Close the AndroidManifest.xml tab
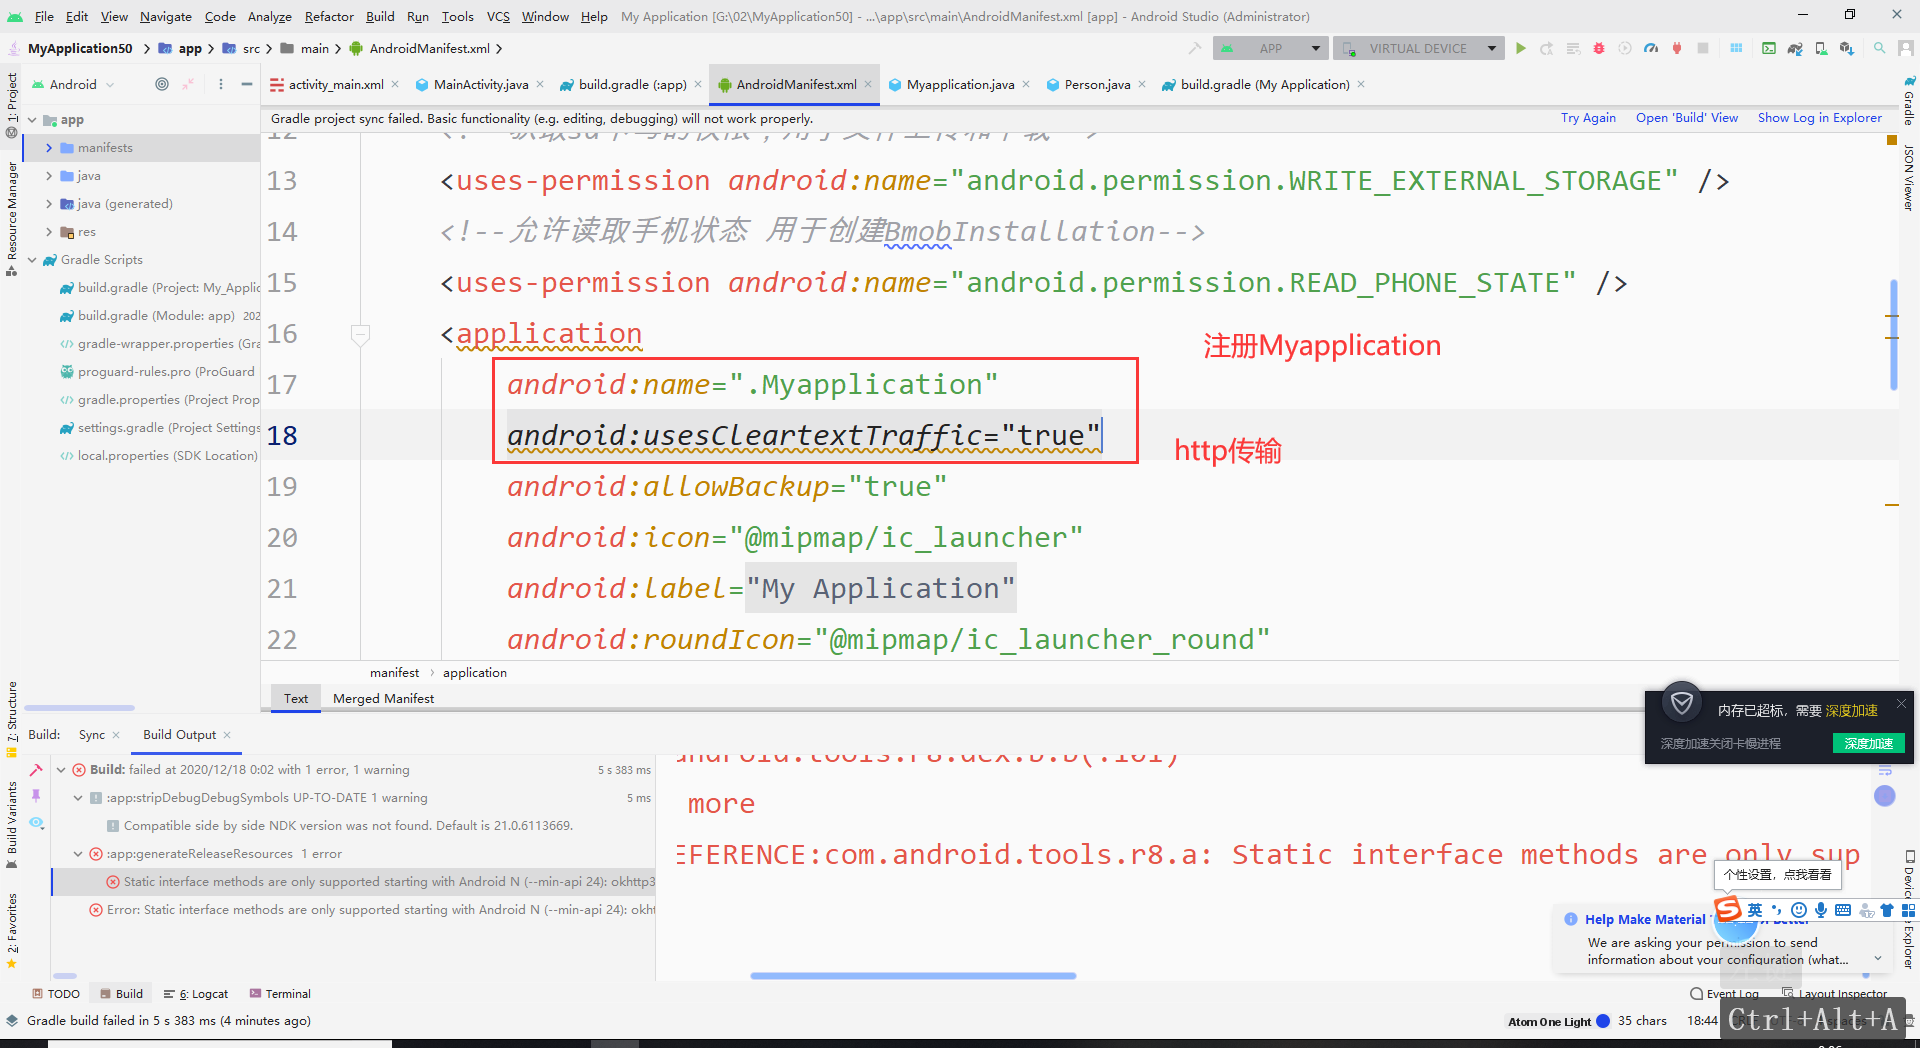Screen dimensions: 1920x1048 pos(868,84)
